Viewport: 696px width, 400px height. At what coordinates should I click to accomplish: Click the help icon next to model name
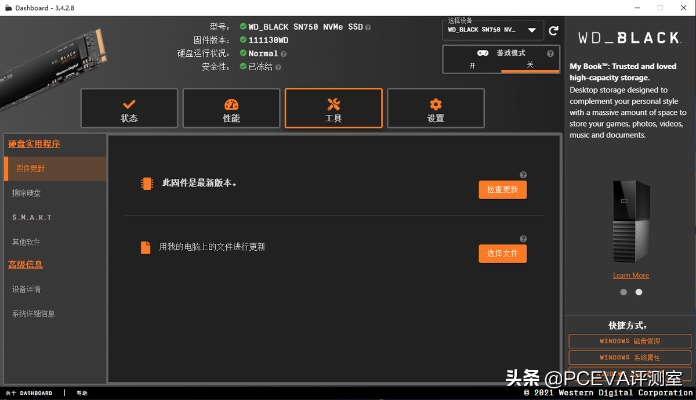(x=368, y=28)
